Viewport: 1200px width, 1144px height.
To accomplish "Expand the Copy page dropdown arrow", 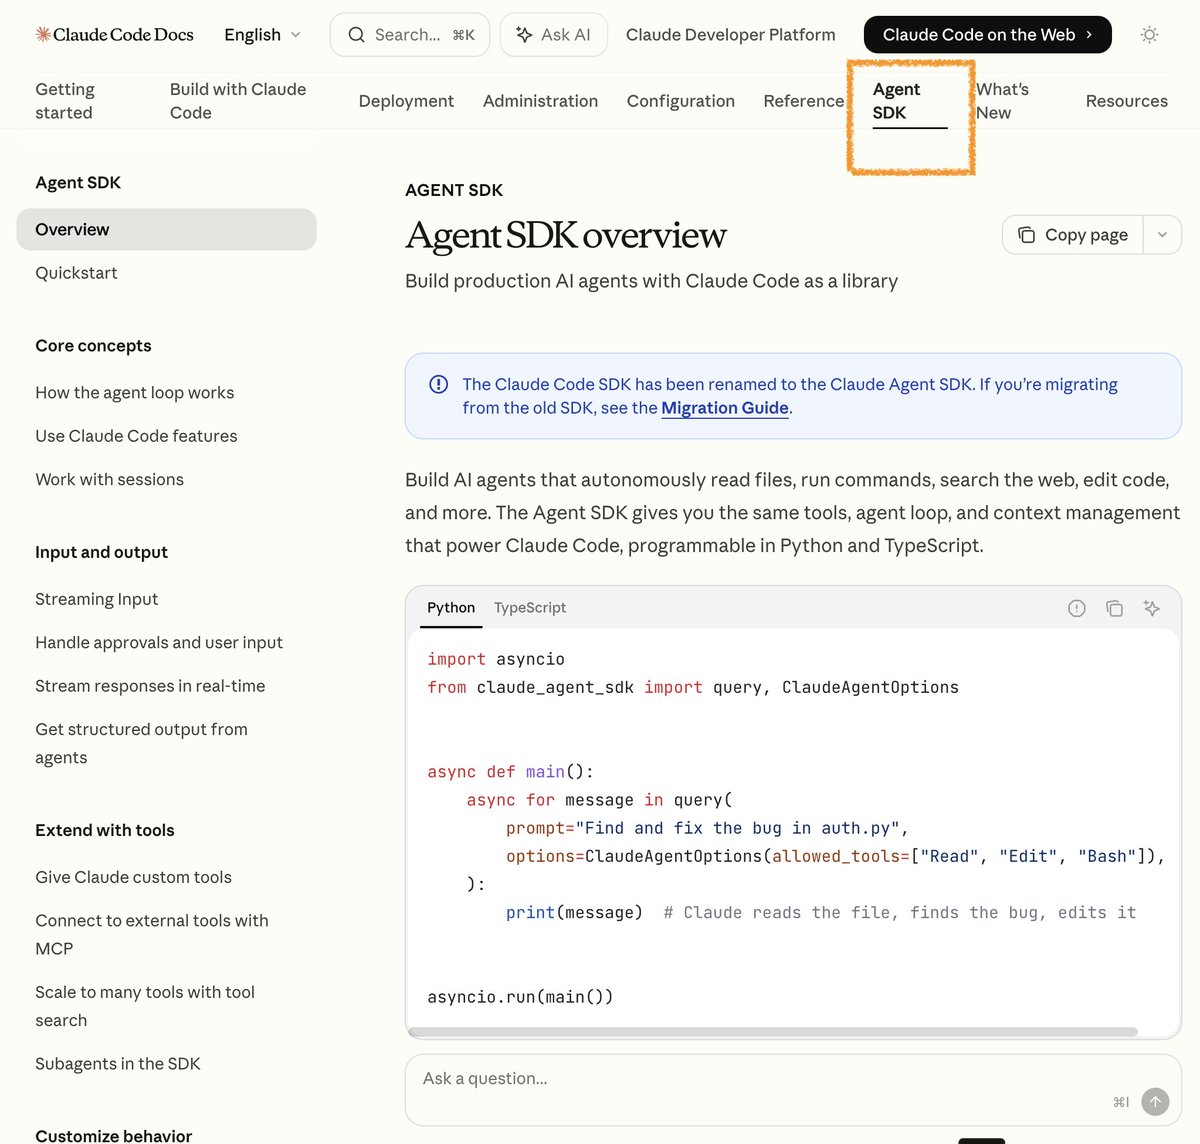I will point(1162,235).
